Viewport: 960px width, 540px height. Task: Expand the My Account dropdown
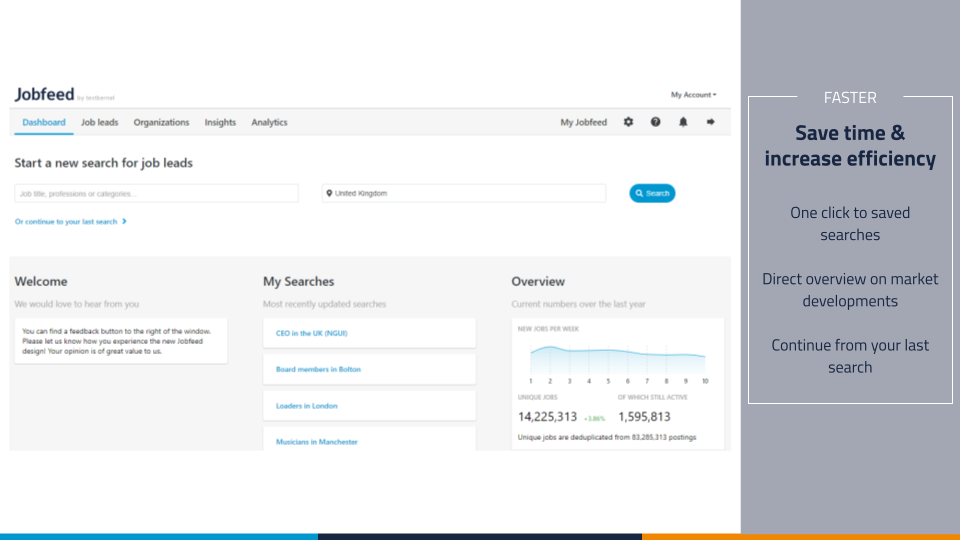(693, 95)
